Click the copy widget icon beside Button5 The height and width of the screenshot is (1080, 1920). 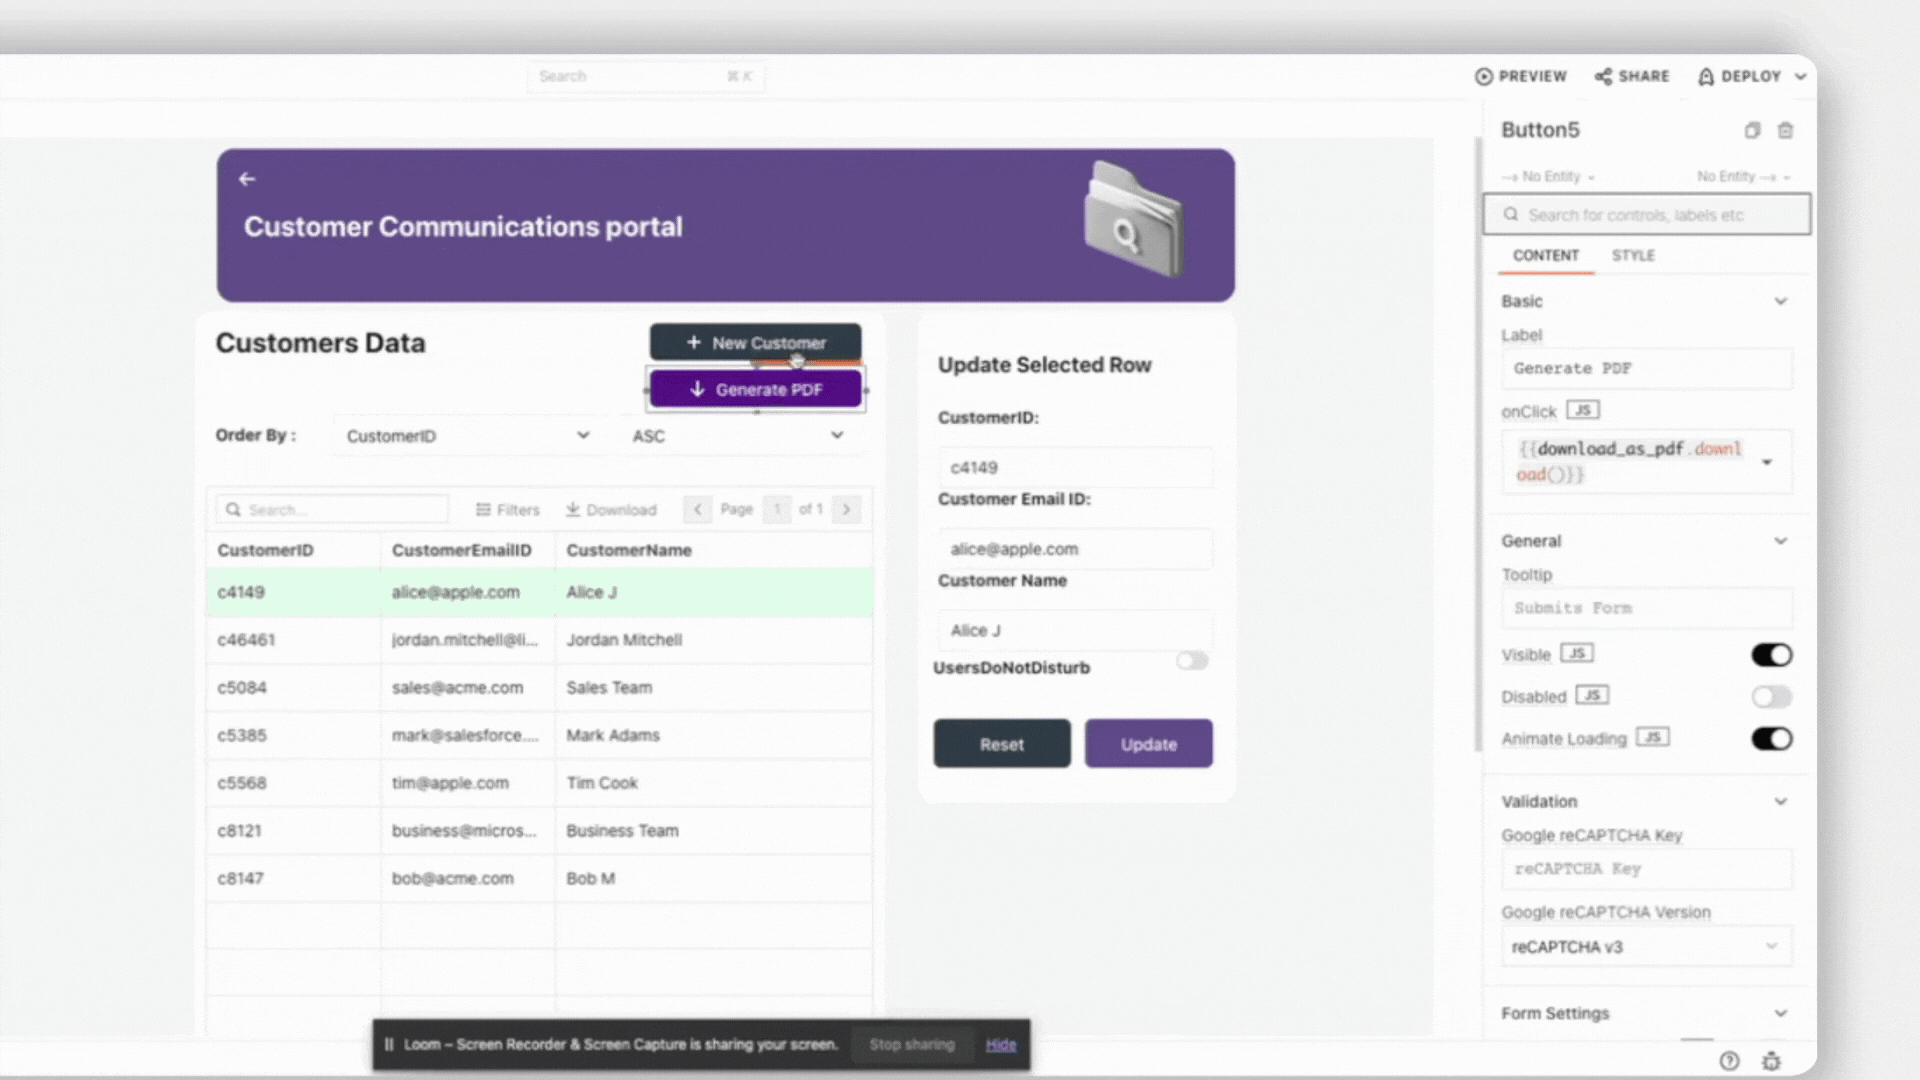tap(1752, 130)
